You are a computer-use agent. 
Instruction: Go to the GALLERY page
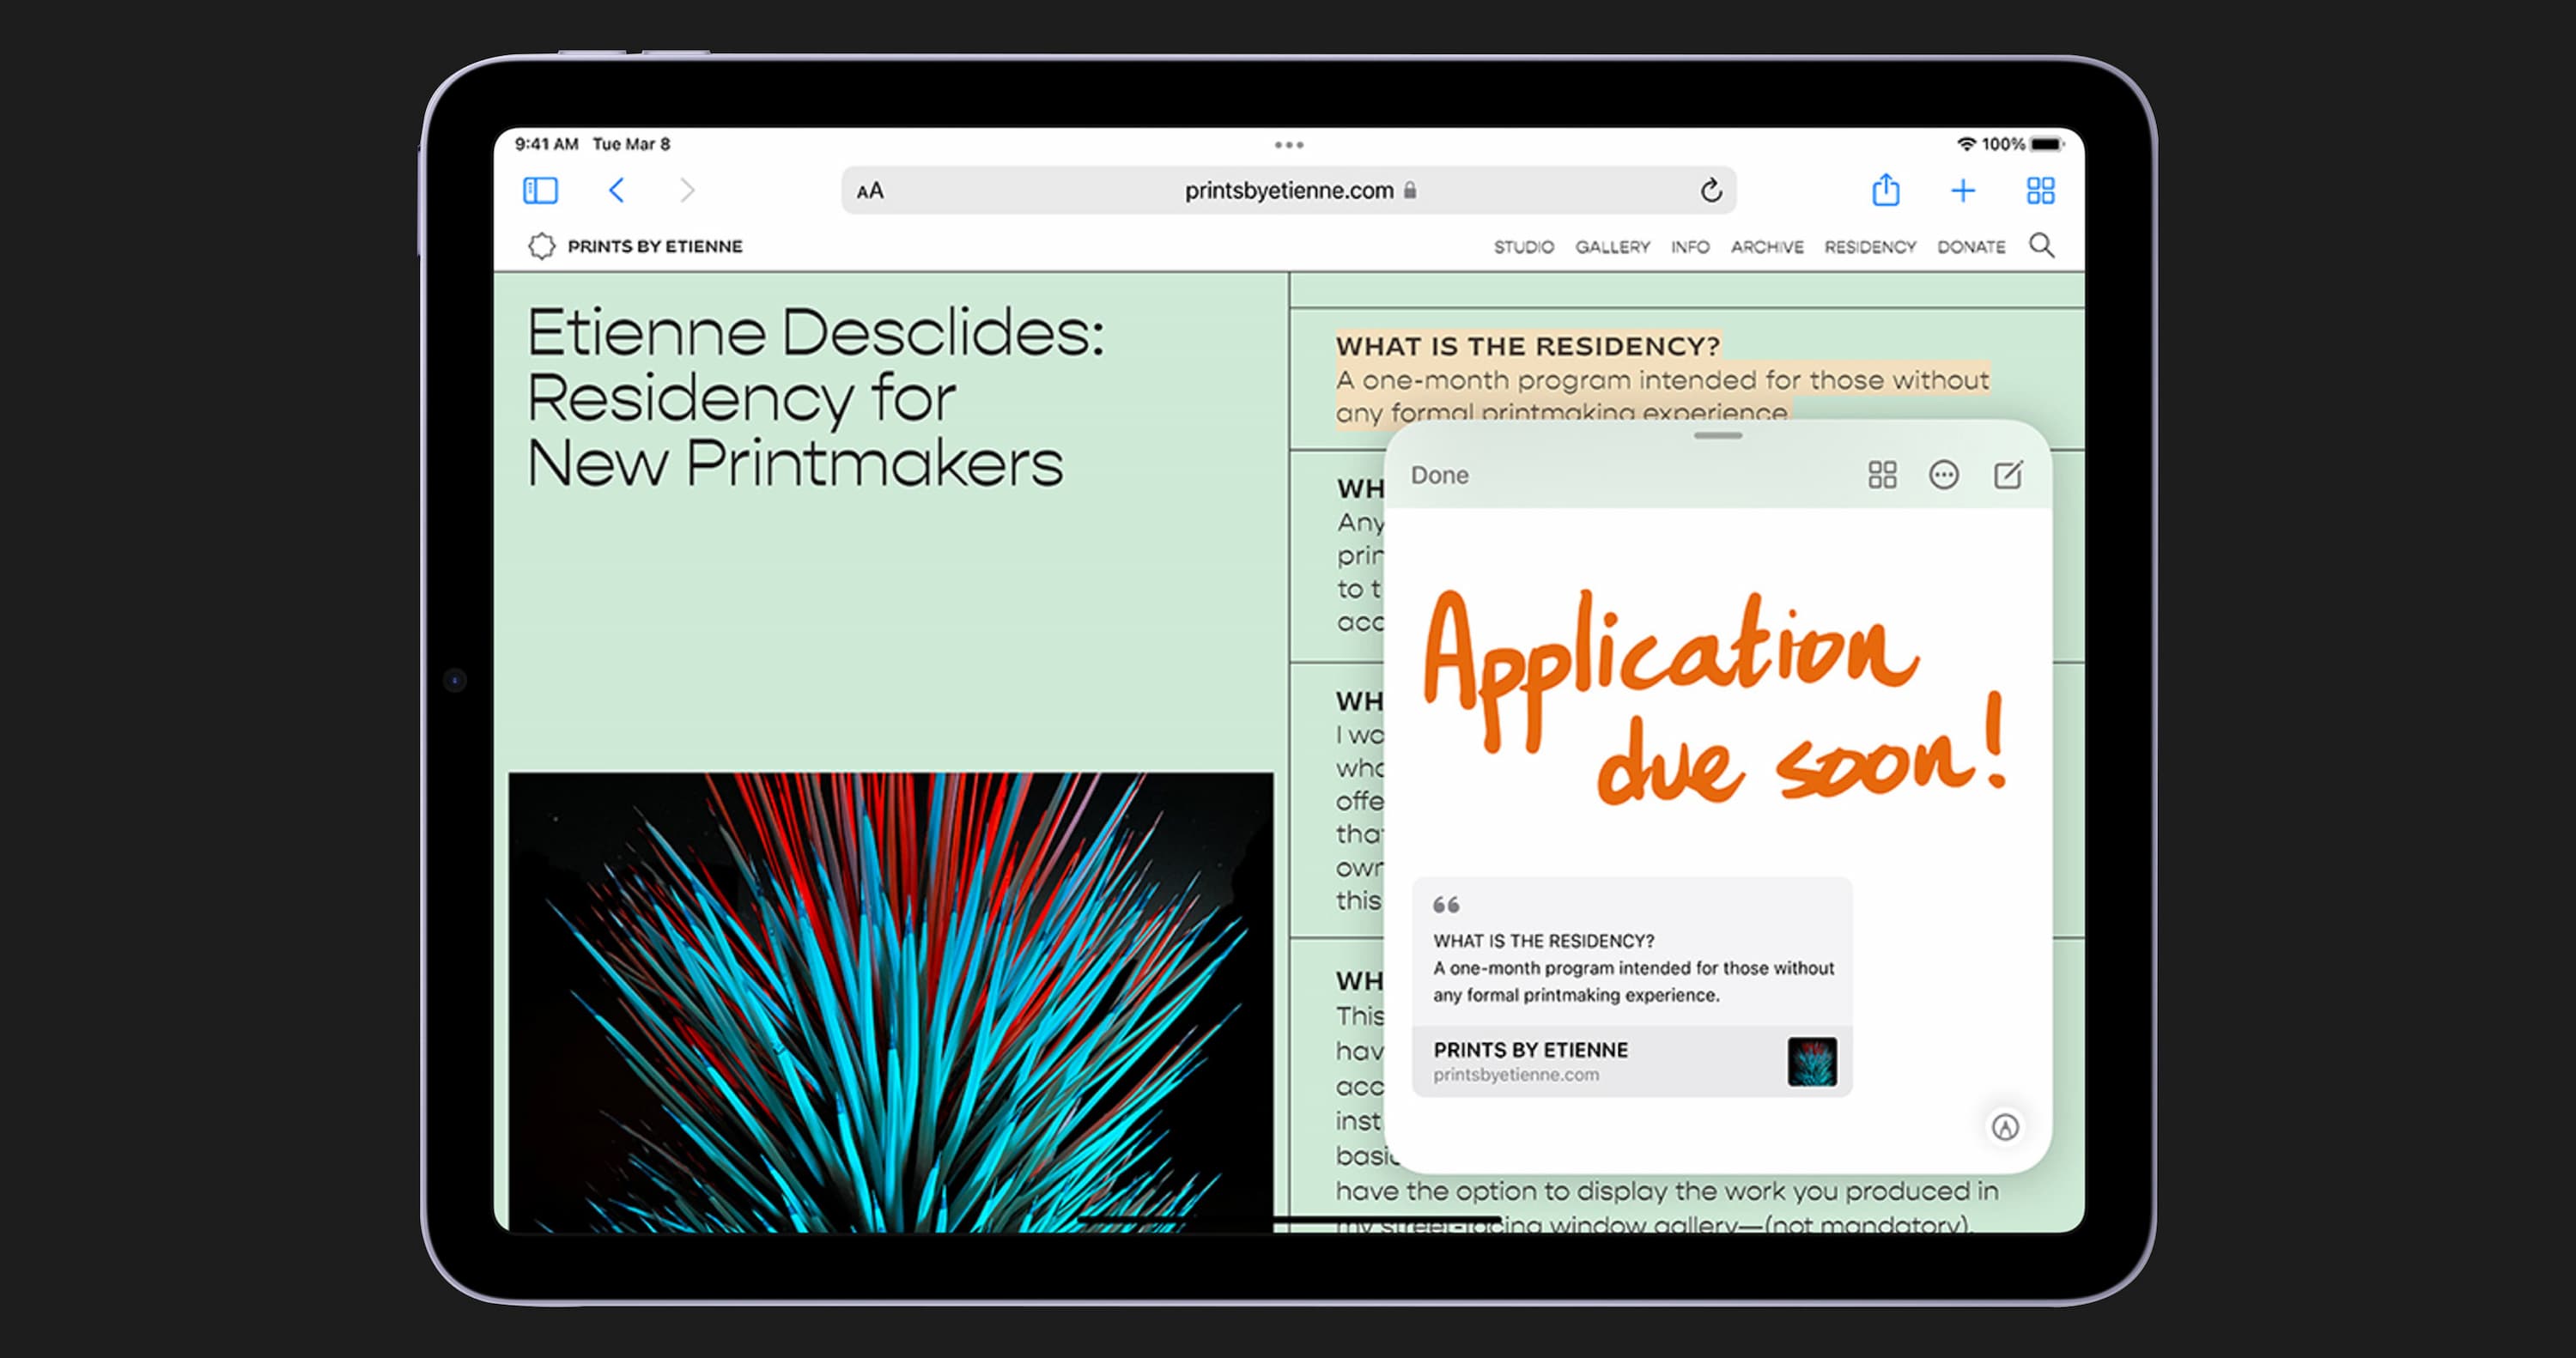1612,247
